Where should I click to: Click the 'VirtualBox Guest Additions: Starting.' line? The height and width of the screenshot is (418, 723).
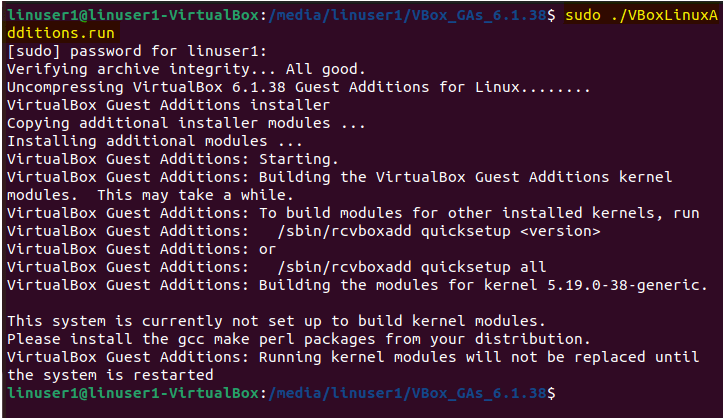[173, 159]
